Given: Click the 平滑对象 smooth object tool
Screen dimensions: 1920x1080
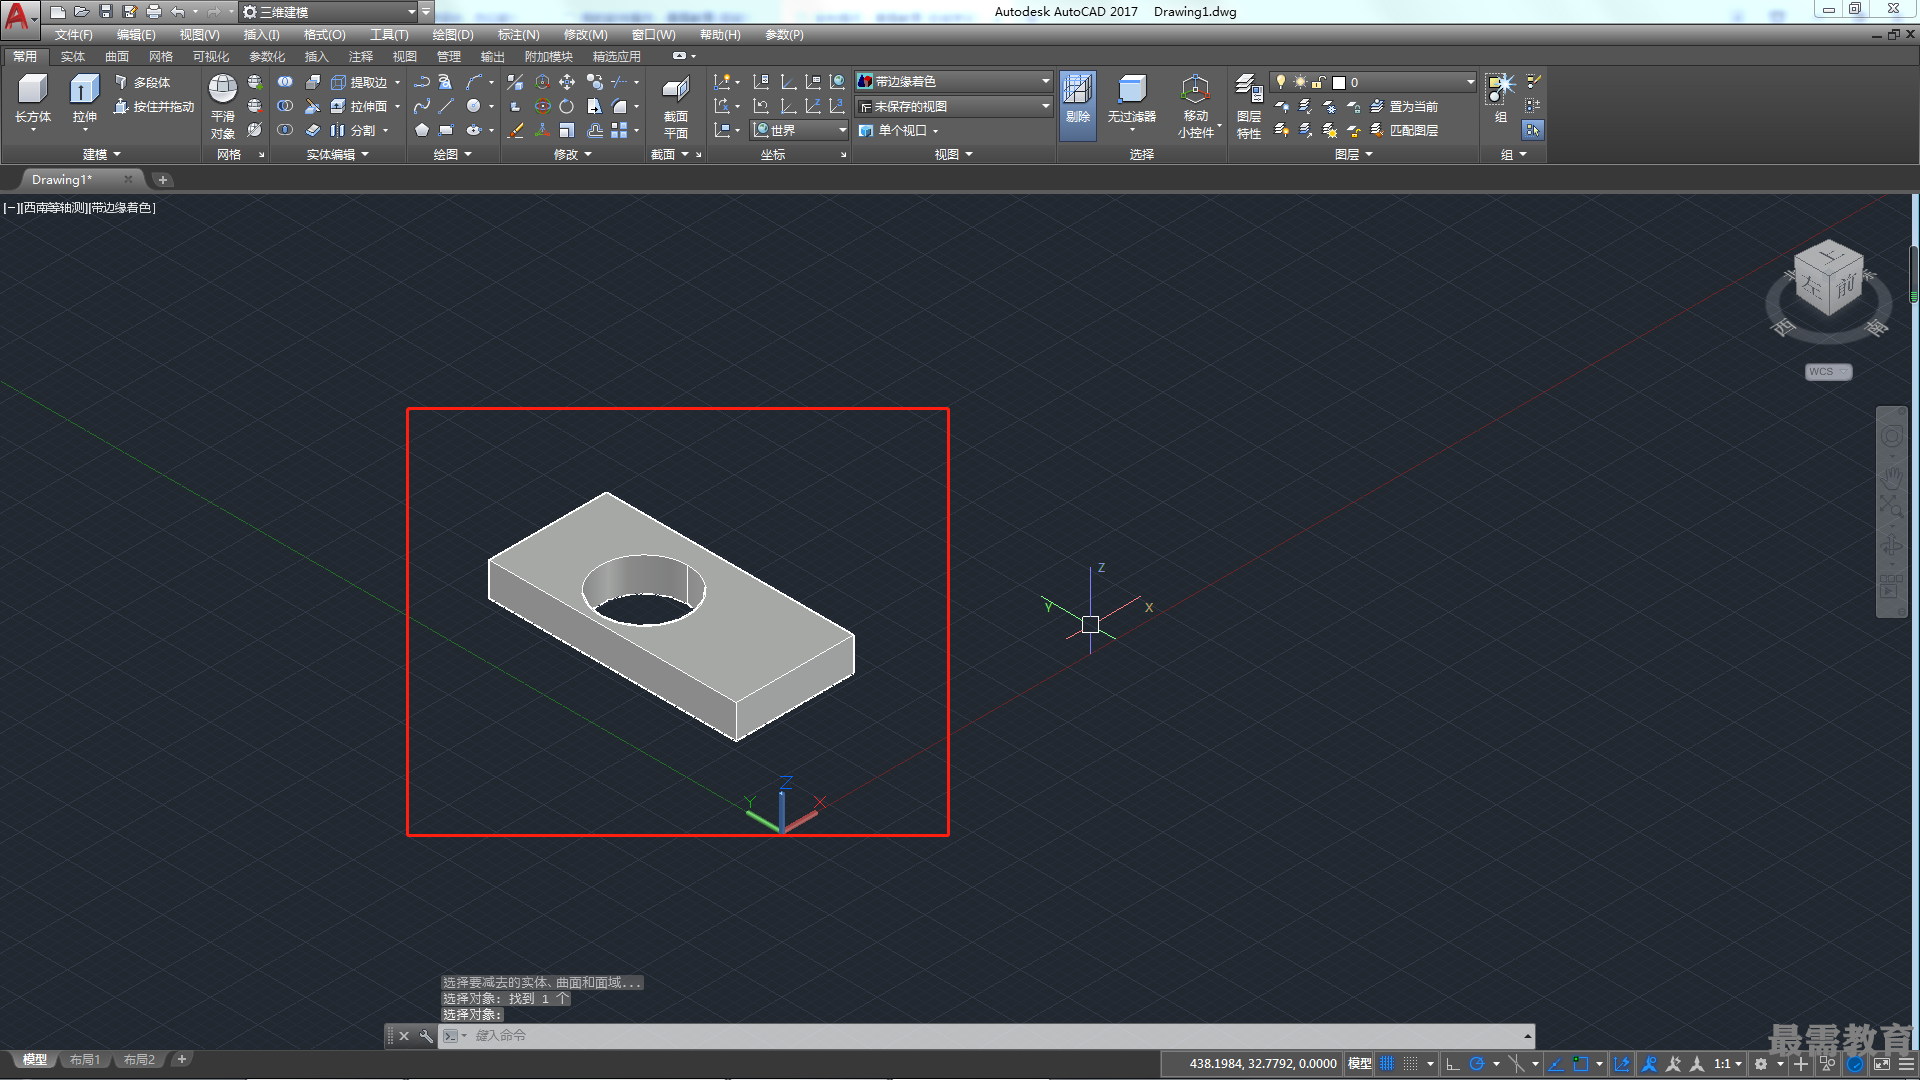Looking at the screenshot, I should (223, 106).
